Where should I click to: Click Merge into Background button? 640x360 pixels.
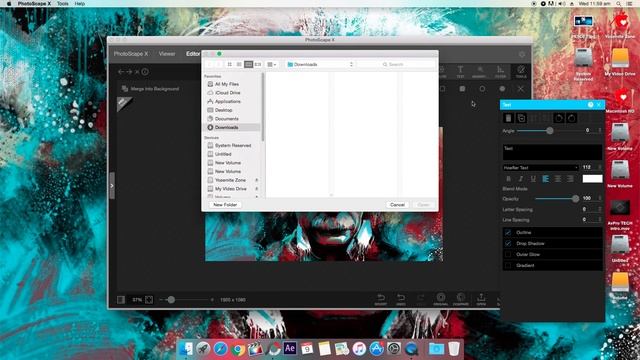tap(150, 89)
